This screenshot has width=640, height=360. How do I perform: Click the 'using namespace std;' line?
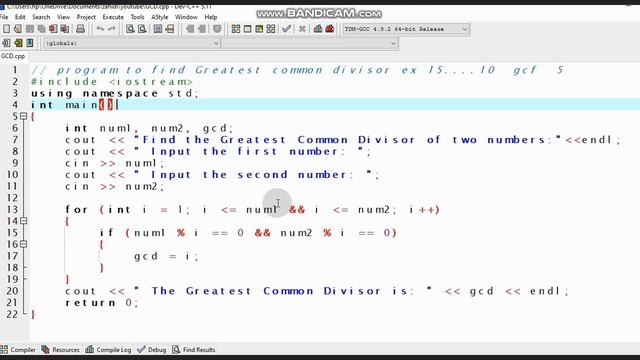pyautogui.click(x=115, y=93)
